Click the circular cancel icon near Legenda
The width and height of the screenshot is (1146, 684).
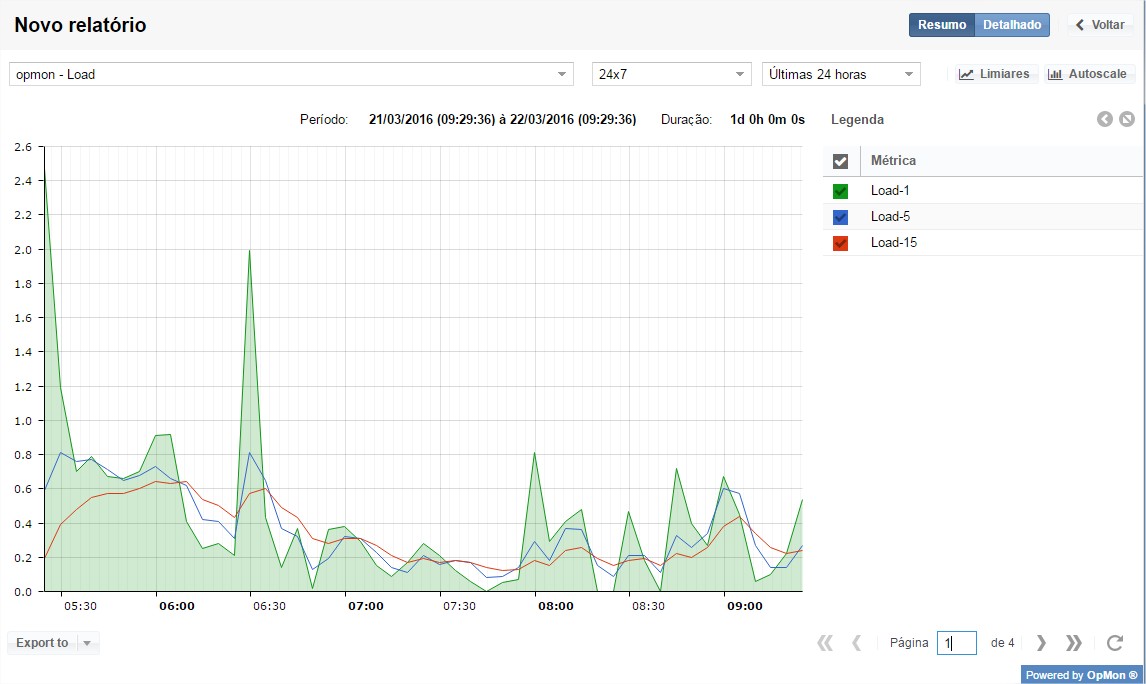click(x=1127, y=120)
